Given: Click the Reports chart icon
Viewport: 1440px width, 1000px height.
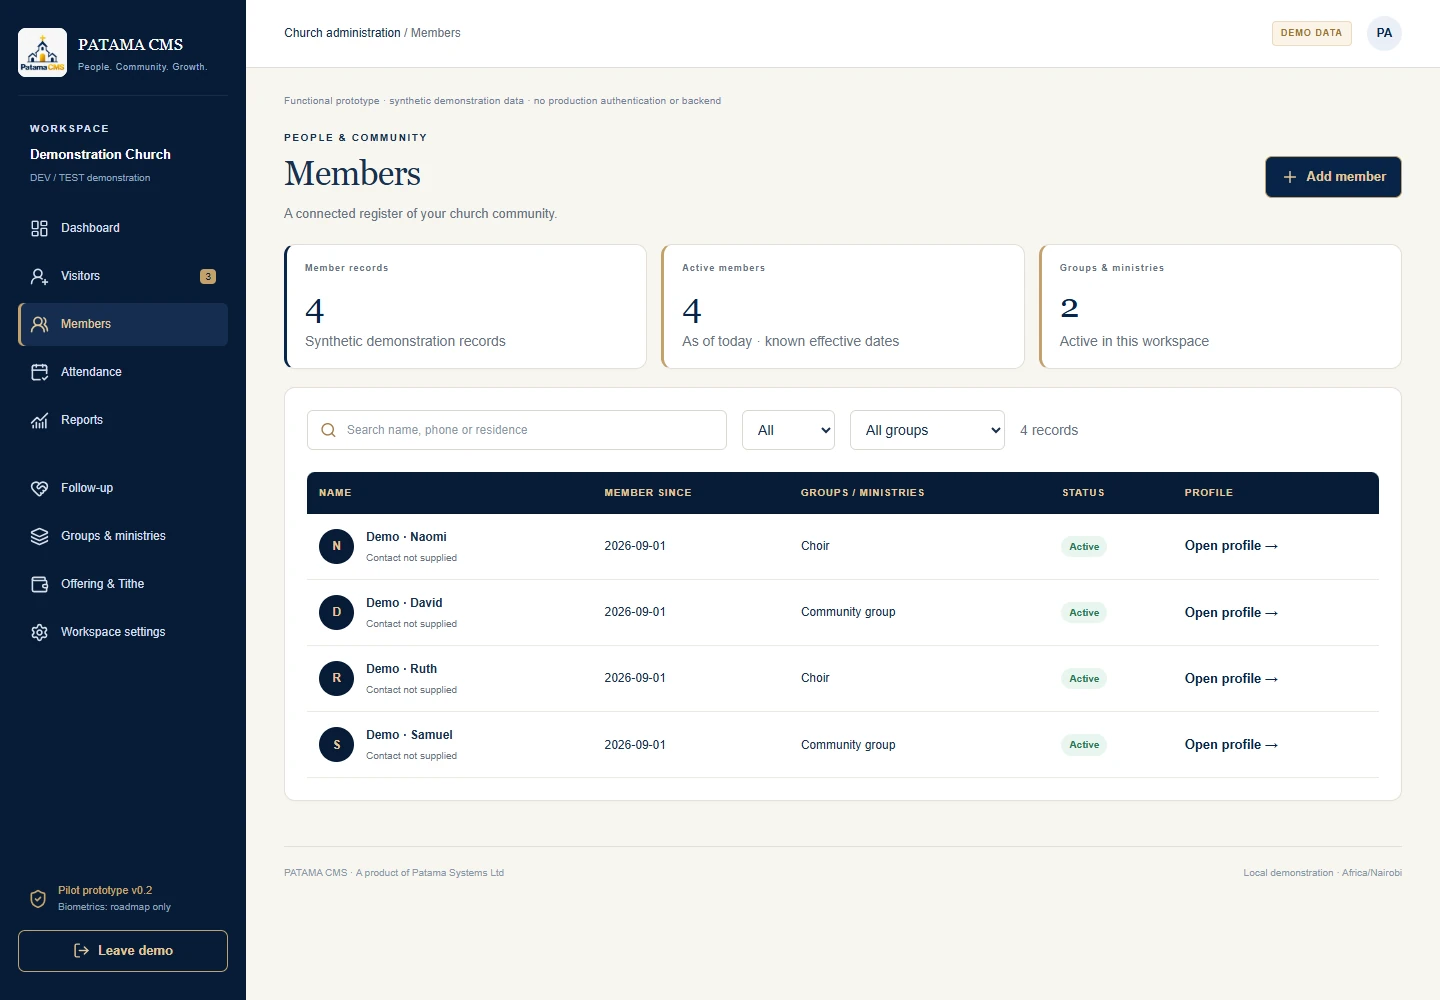Looking at the screenshot, I should click(40, 420).
